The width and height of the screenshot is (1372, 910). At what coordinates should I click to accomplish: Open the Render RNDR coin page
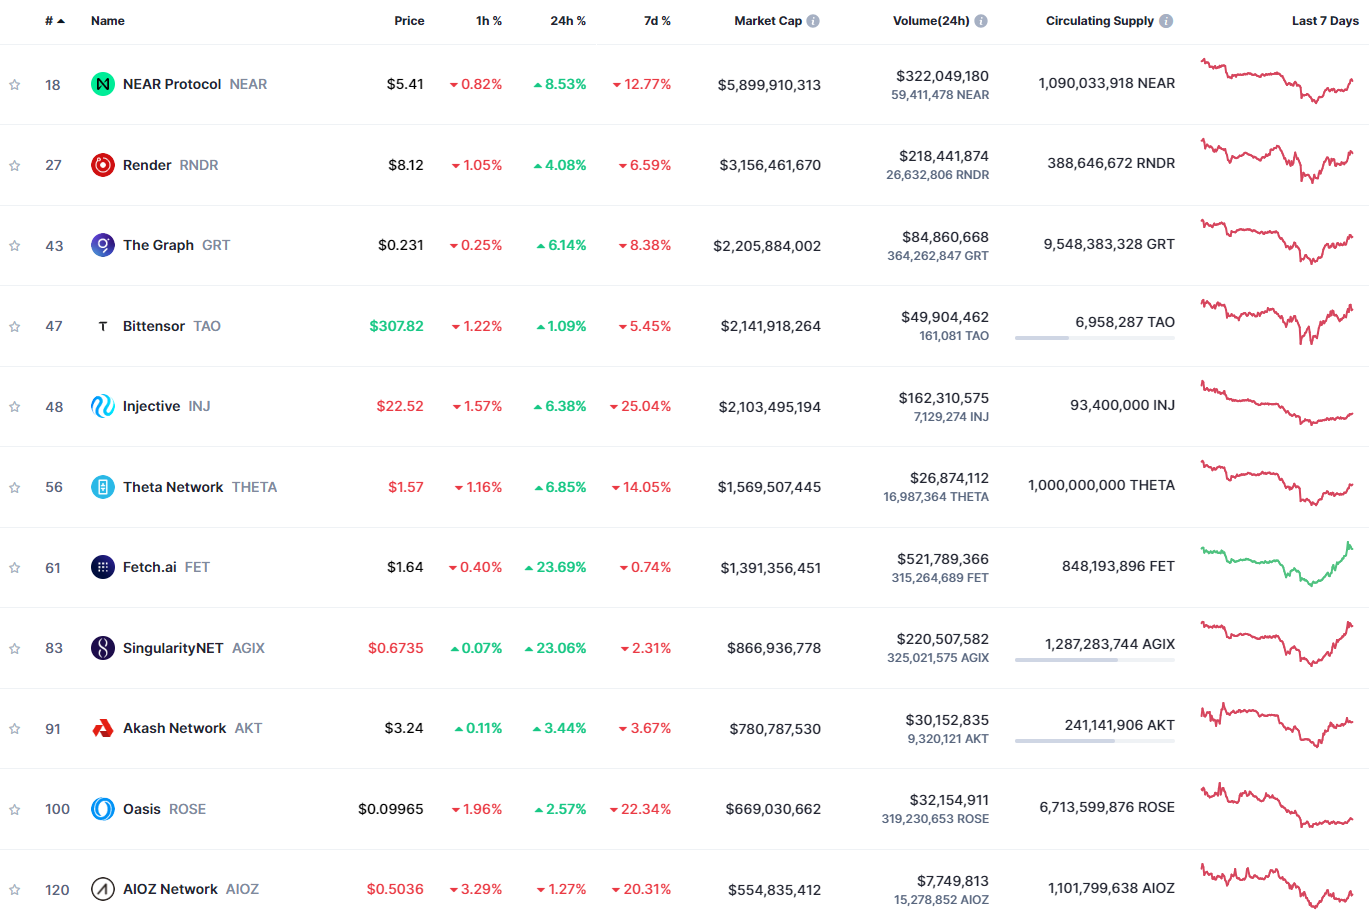(171, 165)
